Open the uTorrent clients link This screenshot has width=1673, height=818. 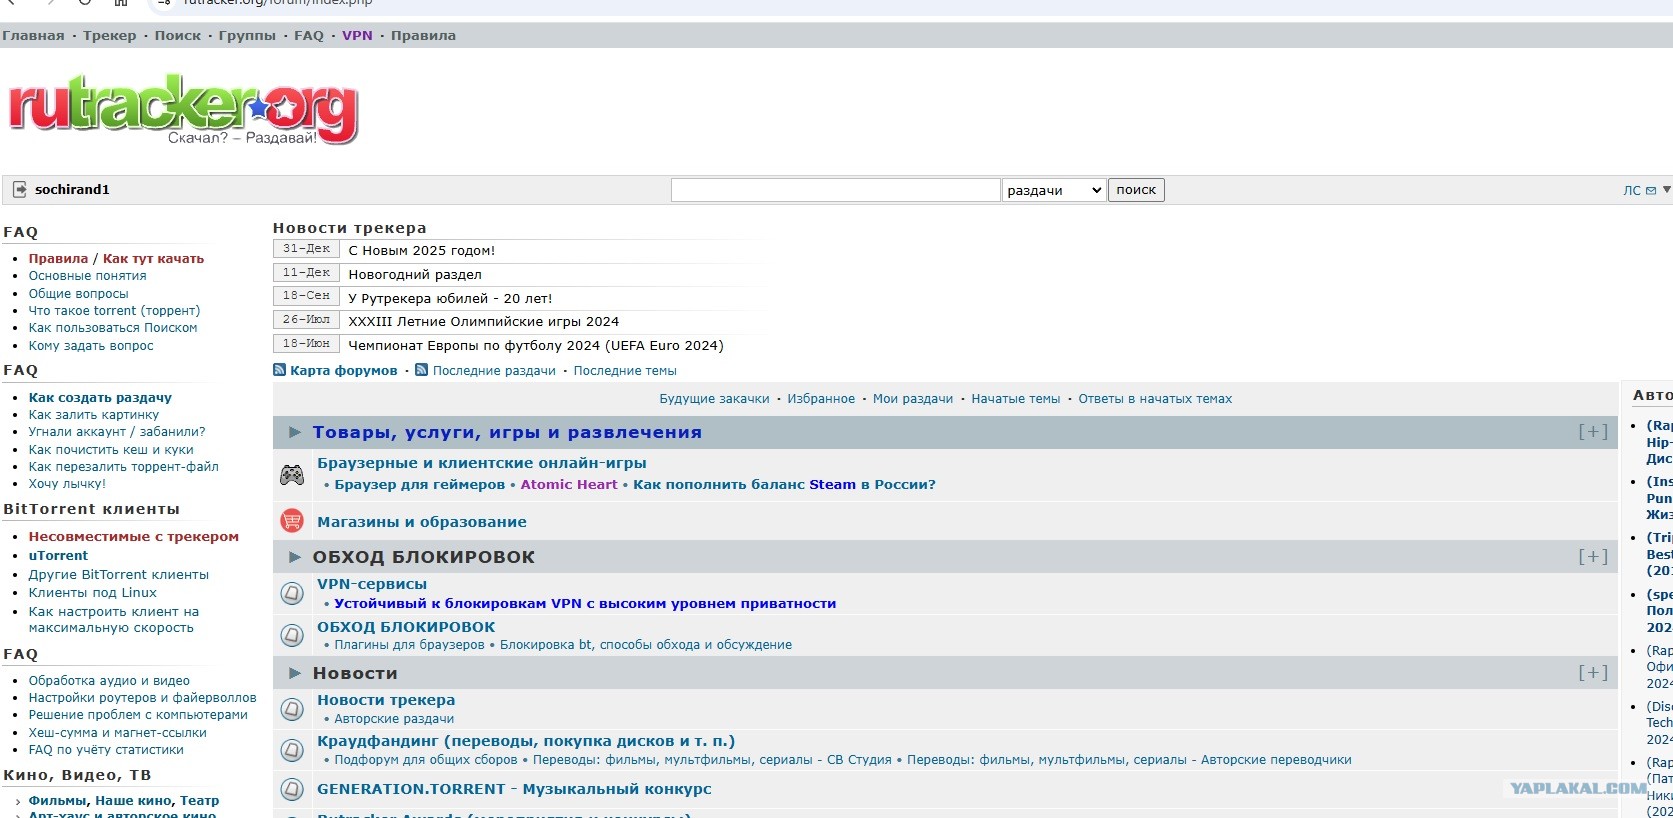(x=58, y=555)
